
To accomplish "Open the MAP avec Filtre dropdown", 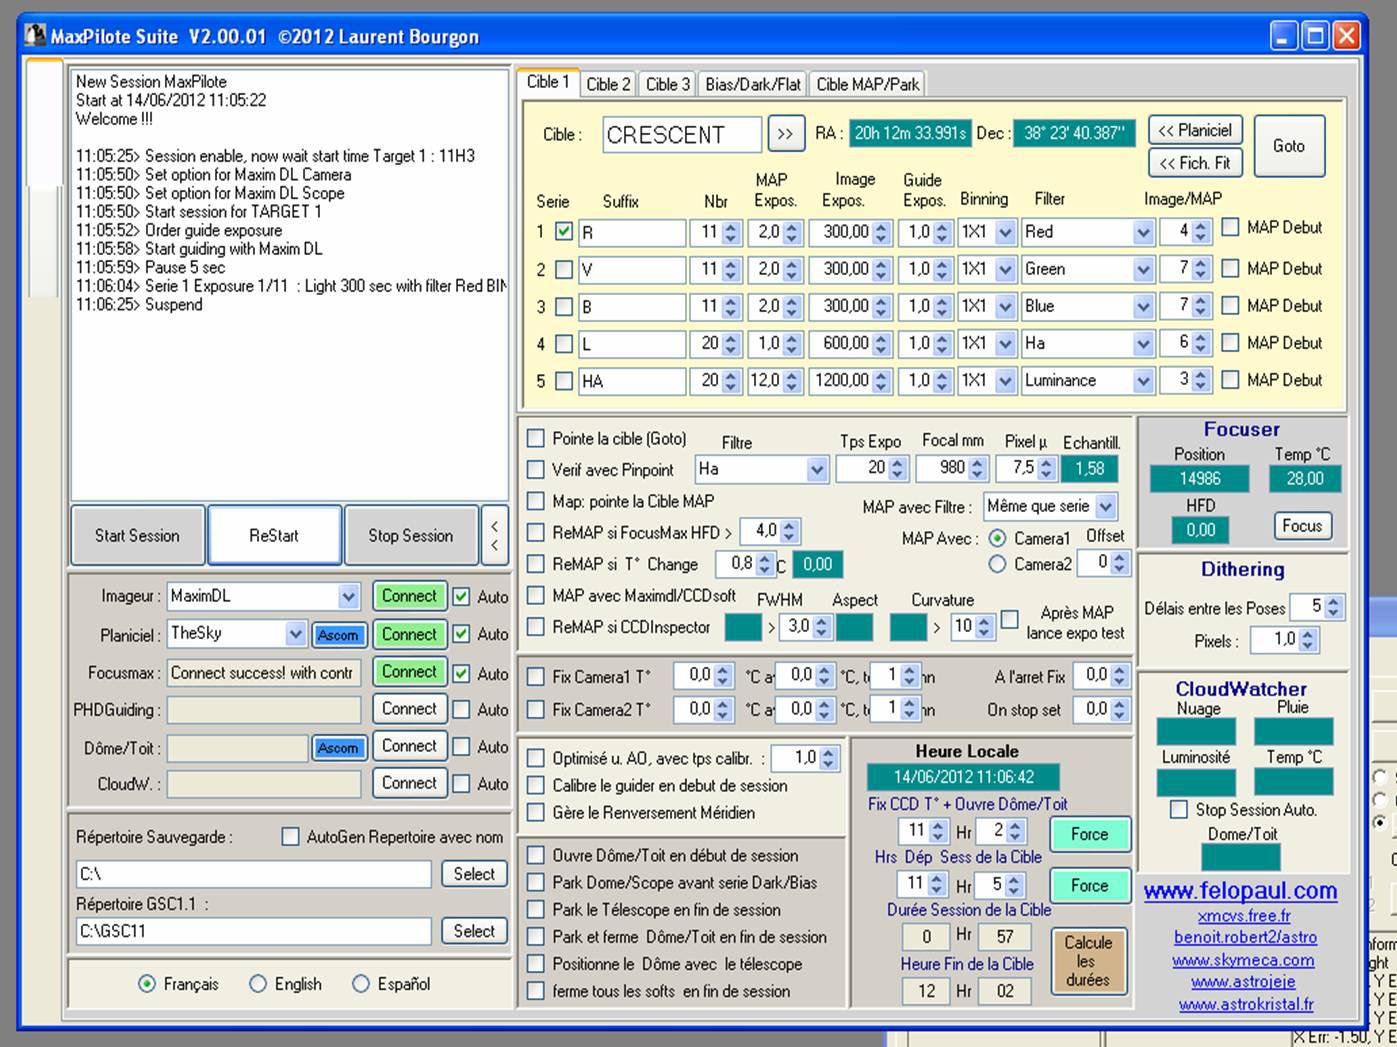I will (x=1105, y=507).
